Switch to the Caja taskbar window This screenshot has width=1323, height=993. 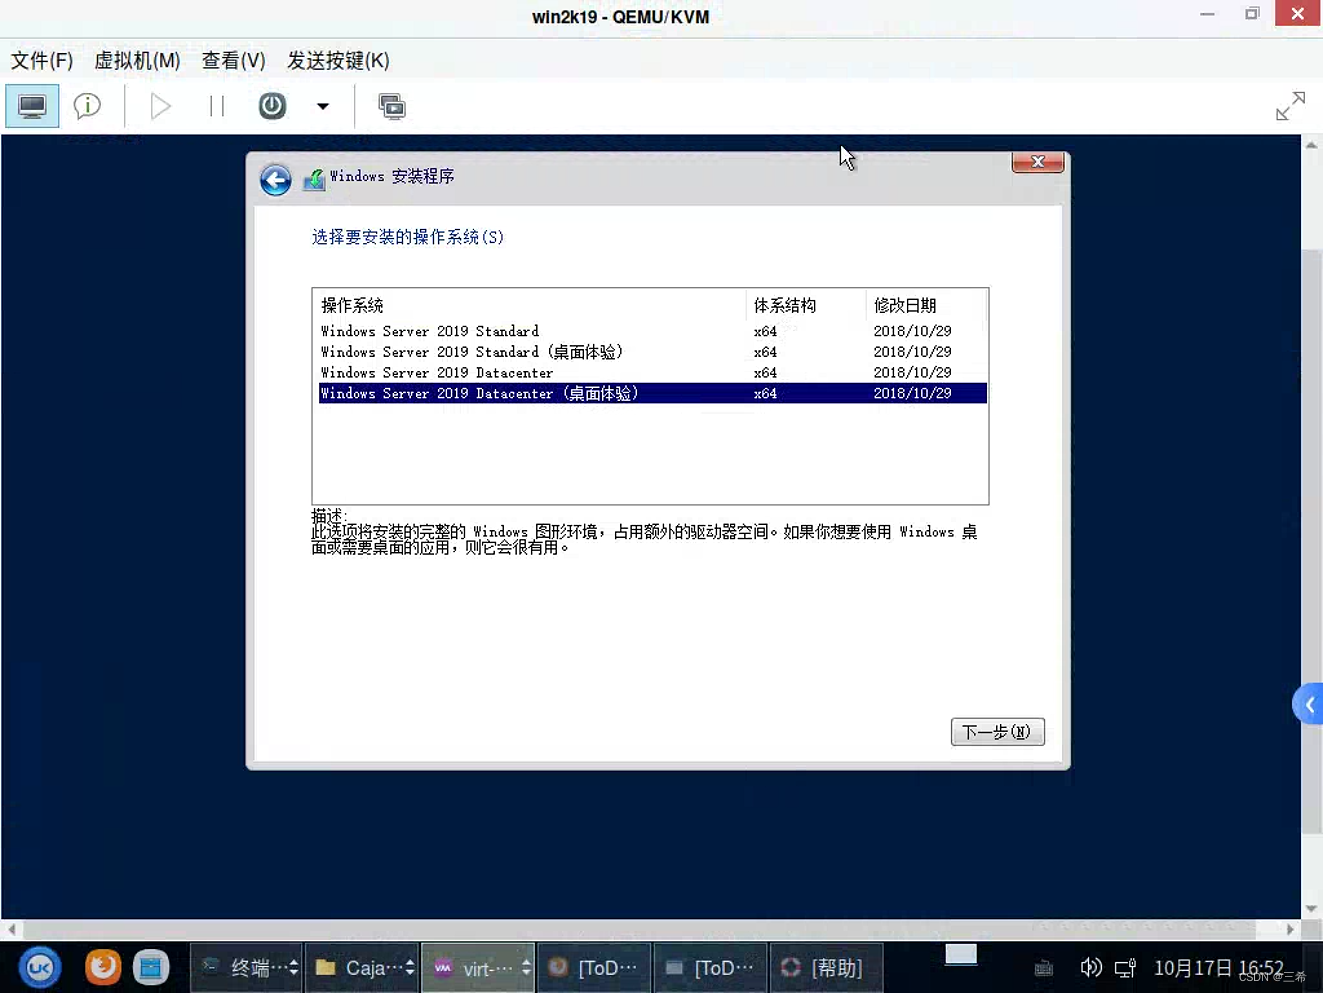point(362,968)
